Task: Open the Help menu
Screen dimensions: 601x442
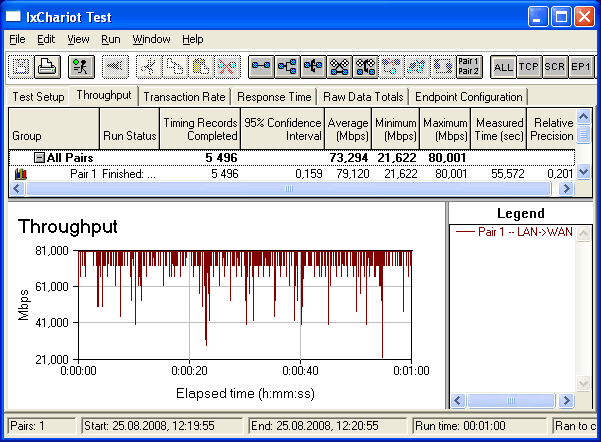Action: [193, 39]
